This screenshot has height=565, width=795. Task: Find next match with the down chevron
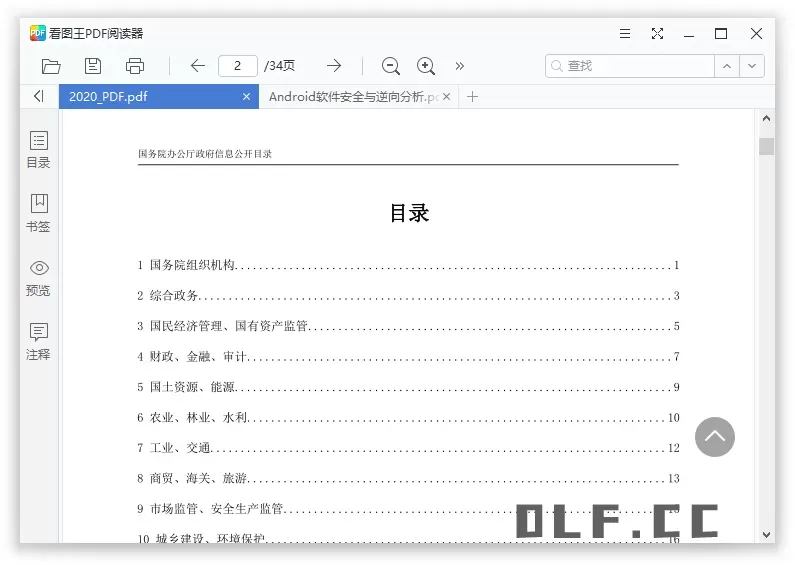coord(752,66)
